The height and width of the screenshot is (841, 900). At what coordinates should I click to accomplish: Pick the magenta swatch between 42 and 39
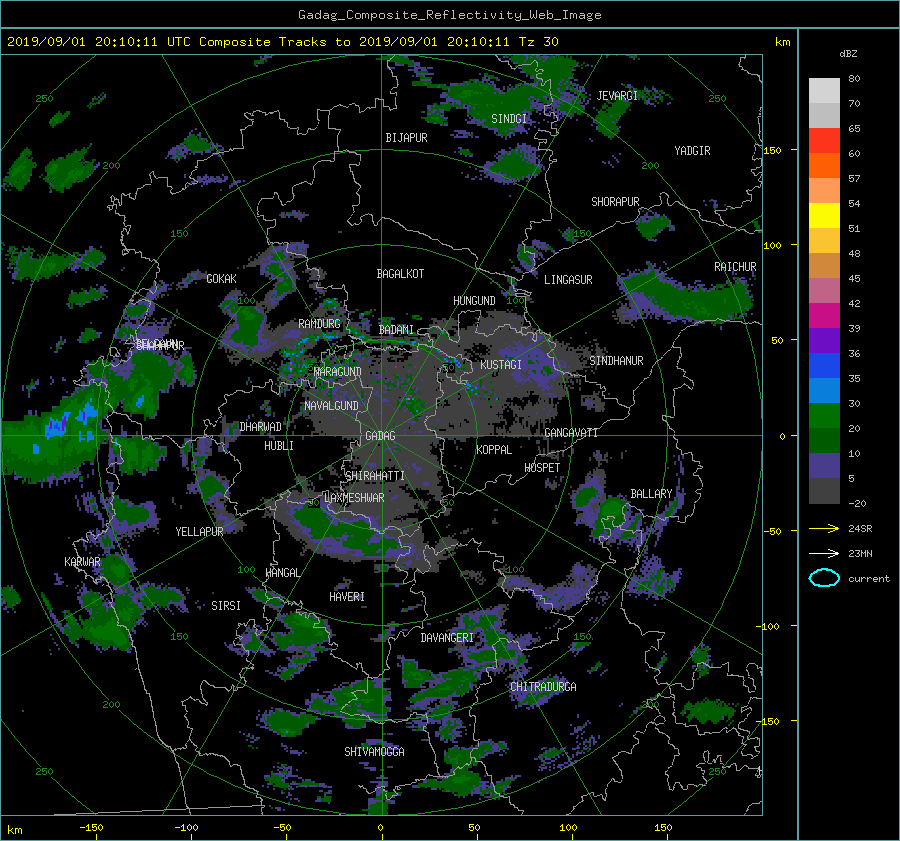pyautogui.click(x=824, y=316)
